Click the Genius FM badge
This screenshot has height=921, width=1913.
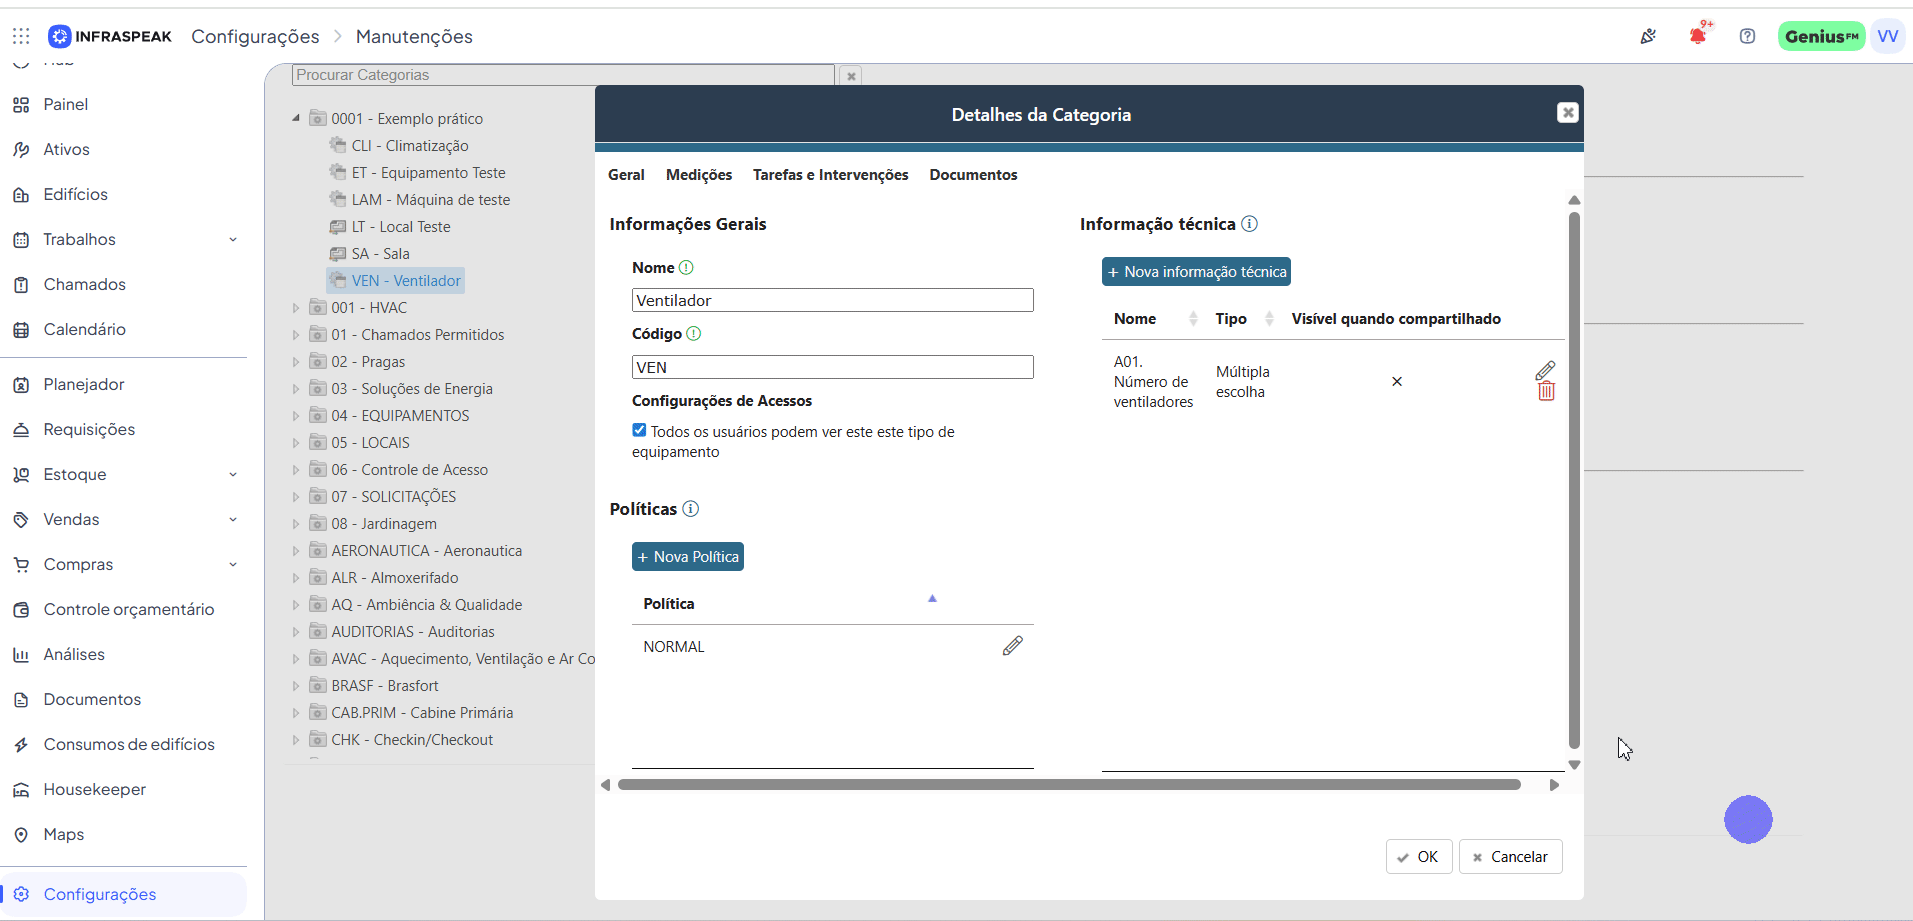click(x=1821, y=36)
